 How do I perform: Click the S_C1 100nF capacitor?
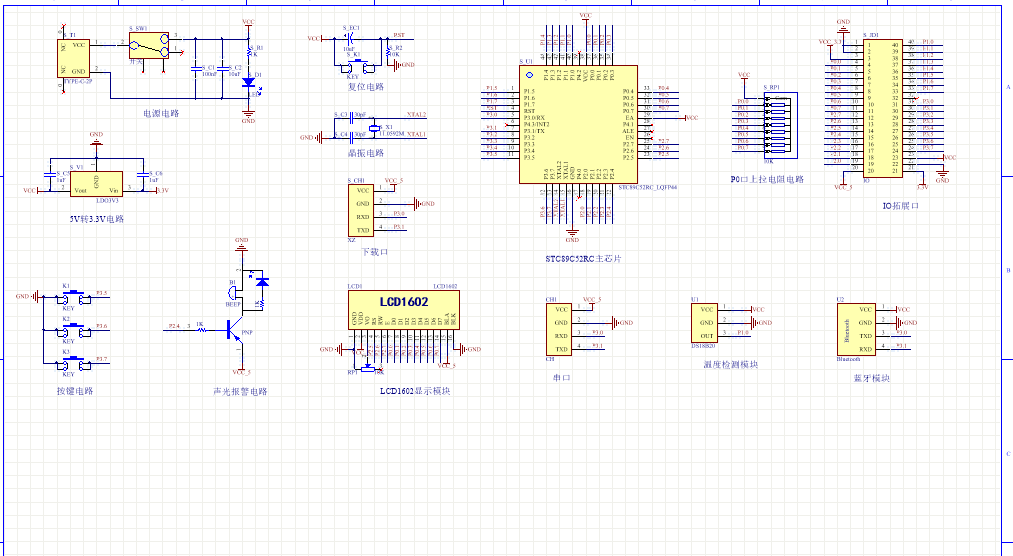pos(196,67)
